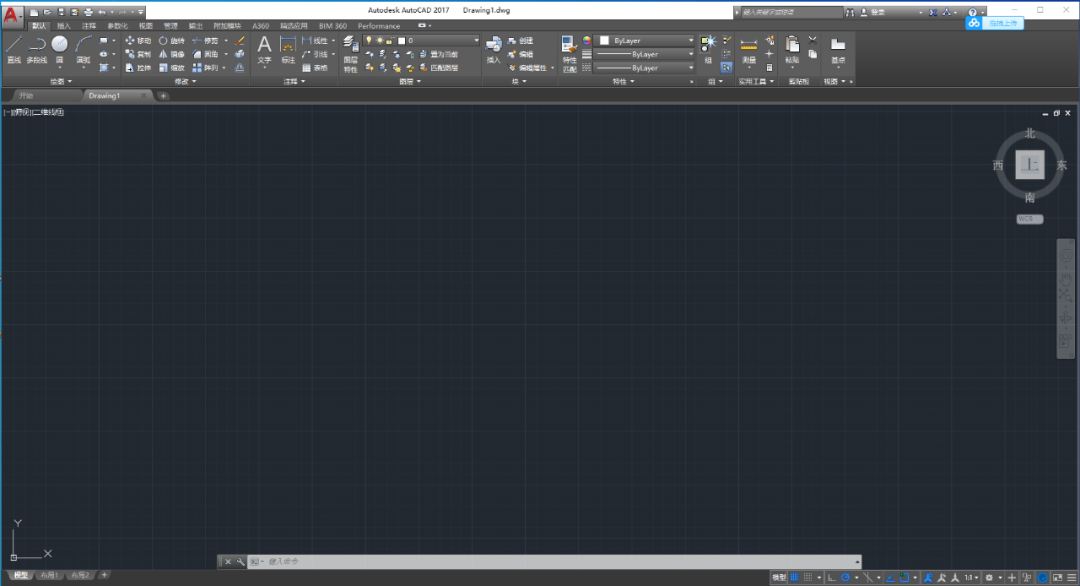The width and height of the screenshot is (1080, 586).
Task: Select the Circle (圆) tool
Action: tap(59, 50)
